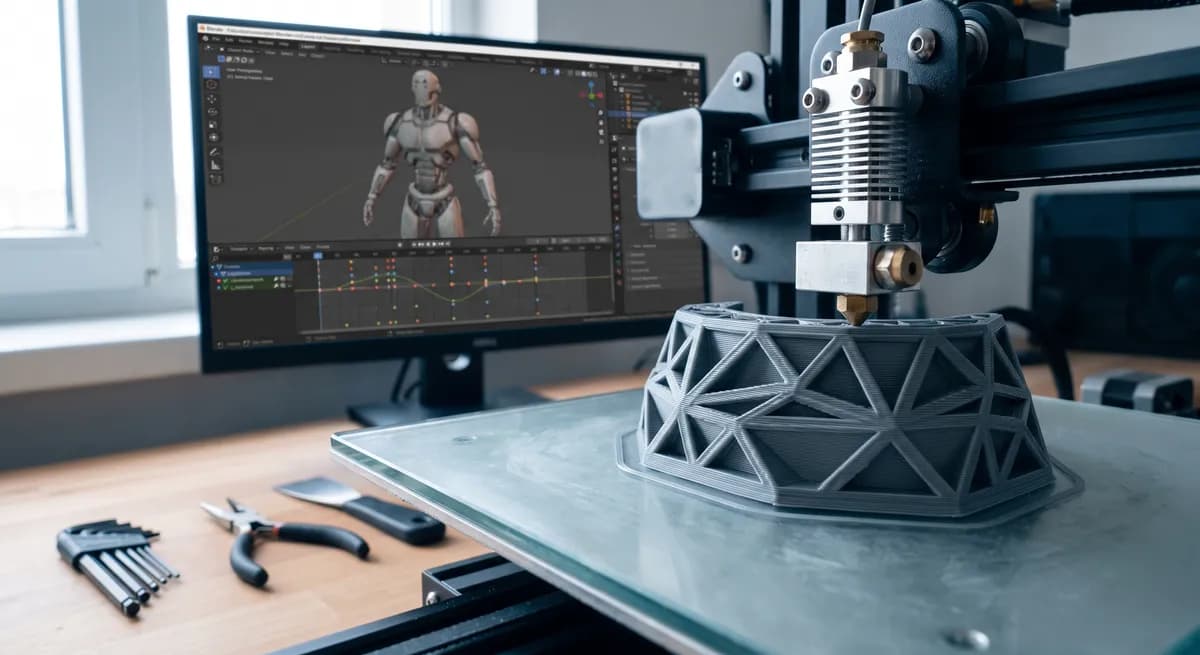
Task: Open the 3D viewport editor type selector
Action: click(x=208, y=48)
